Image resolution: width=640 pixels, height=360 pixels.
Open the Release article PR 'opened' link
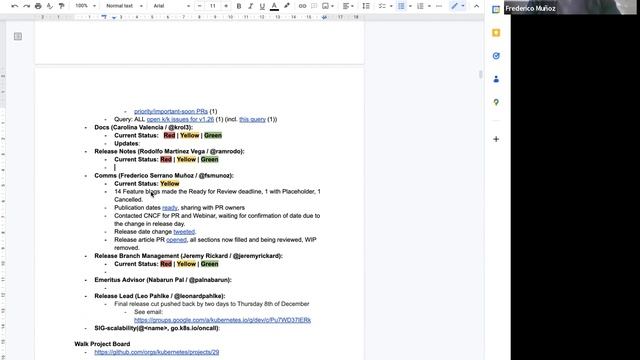pyautogui.click(x=176, y=240)
